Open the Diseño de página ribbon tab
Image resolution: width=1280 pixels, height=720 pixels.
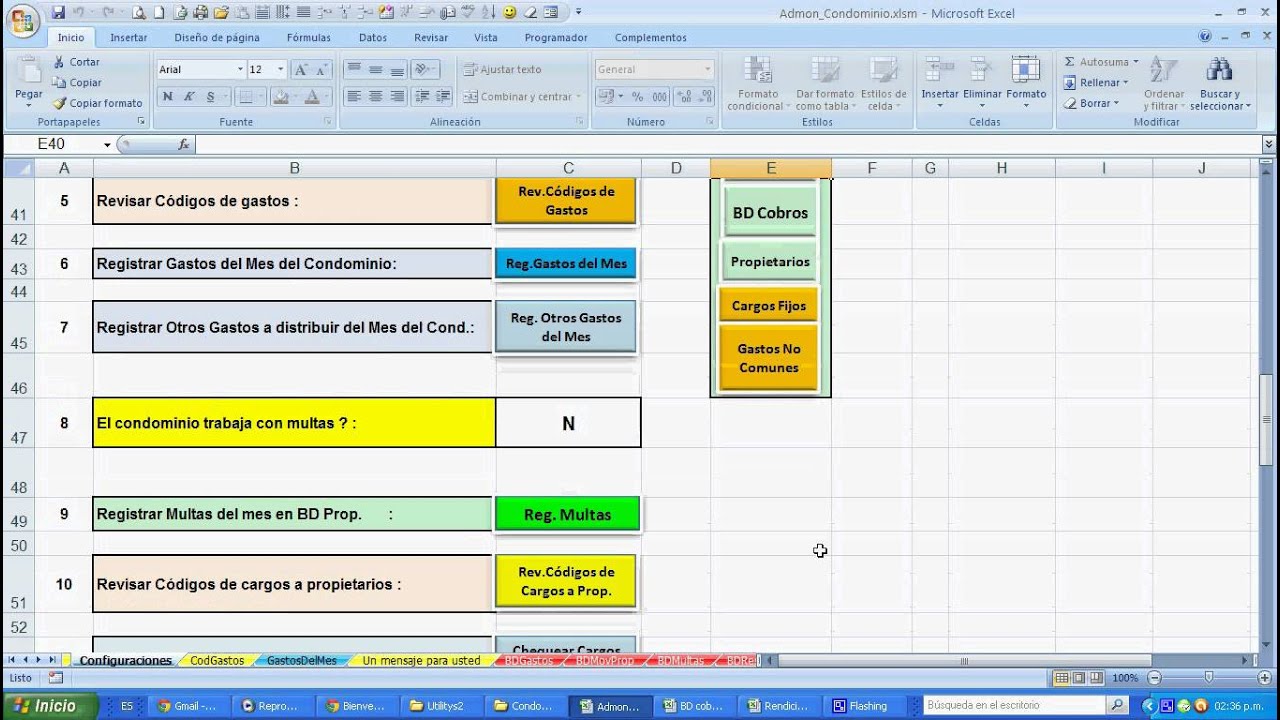tap(217, 37)
